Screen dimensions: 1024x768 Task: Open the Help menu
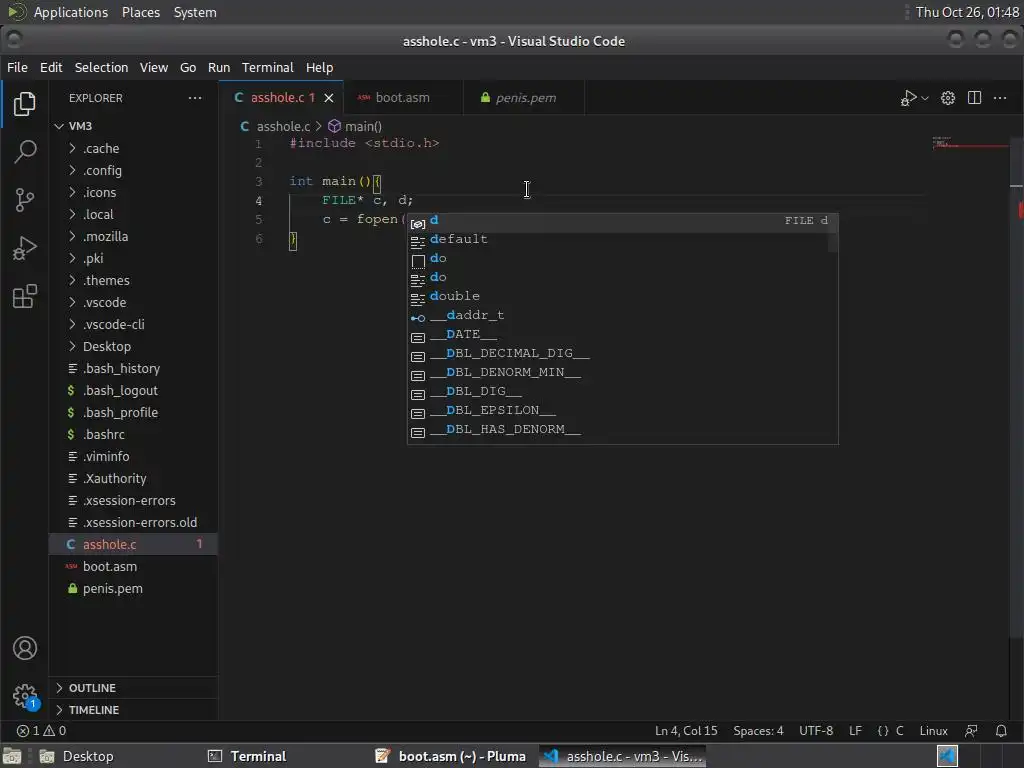tap(319, 67)
